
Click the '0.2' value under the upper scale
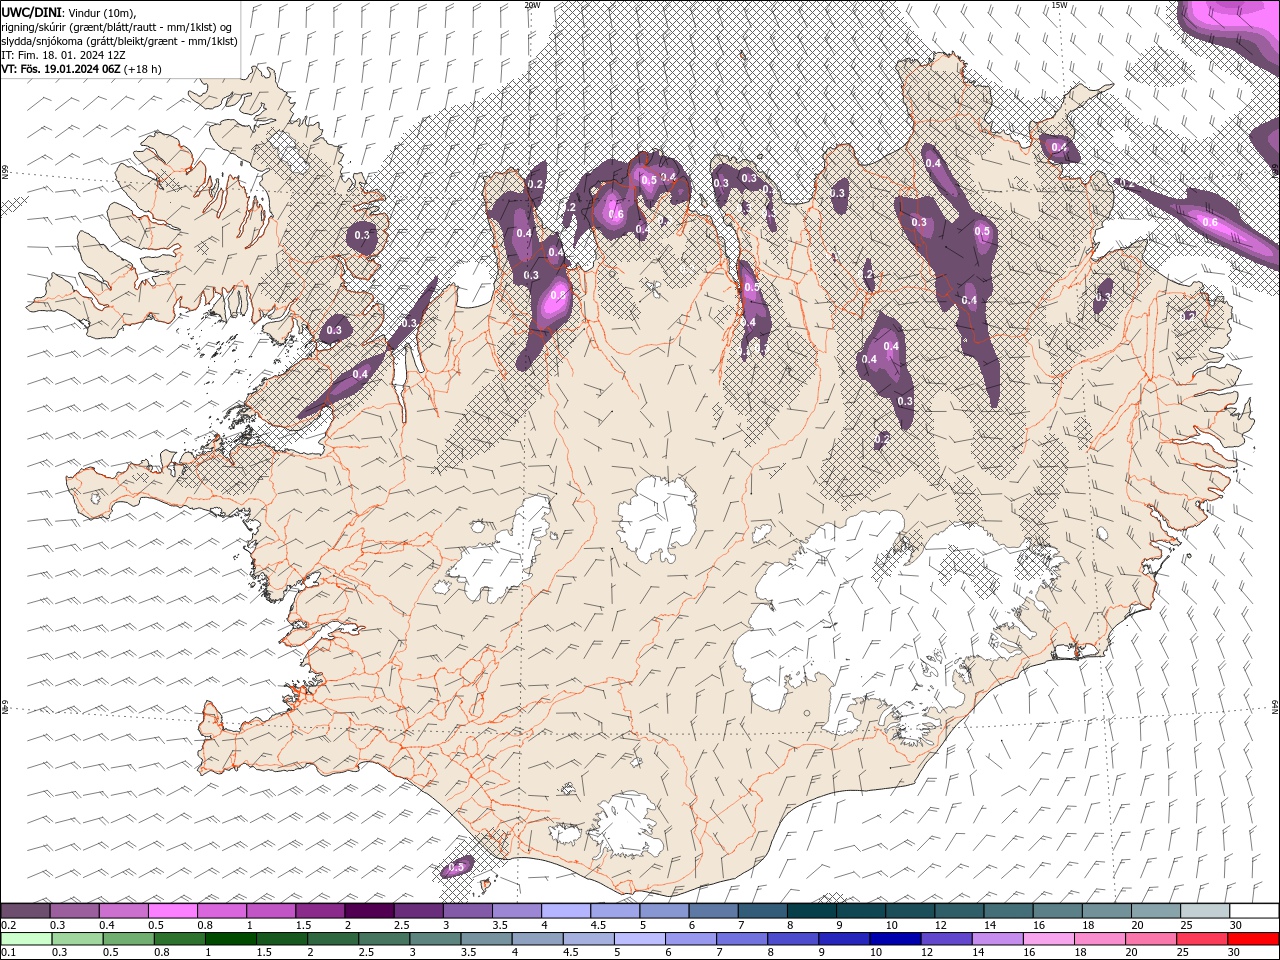coord(8,925)
